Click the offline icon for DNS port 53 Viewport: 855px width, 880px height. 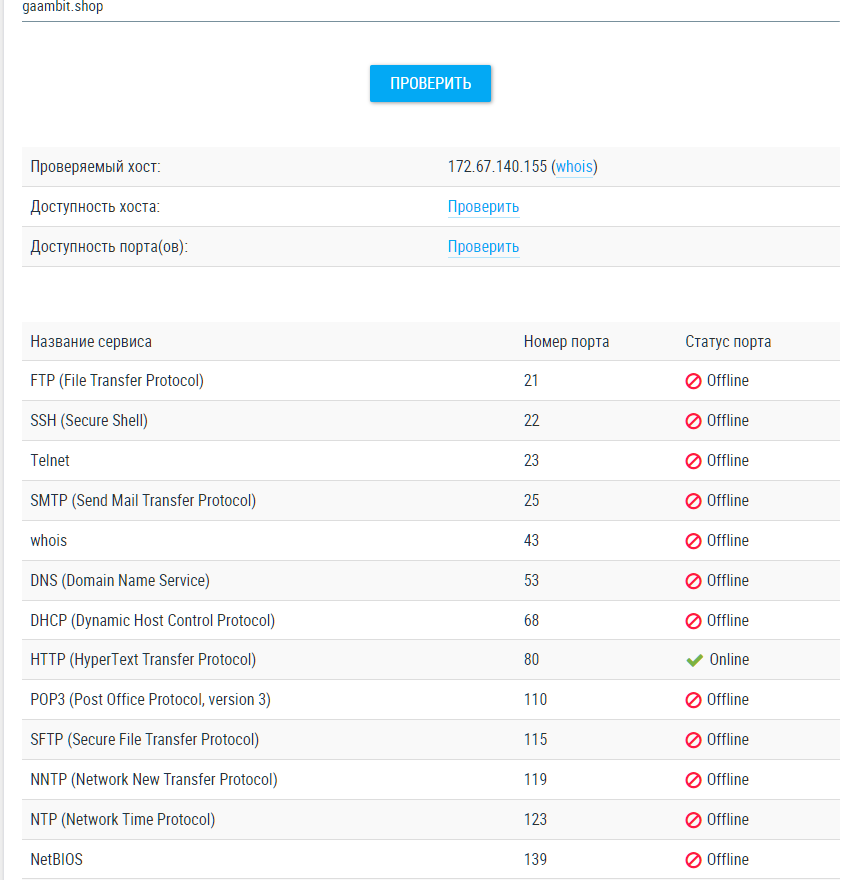pyautogui.click(x=693, y=581)
